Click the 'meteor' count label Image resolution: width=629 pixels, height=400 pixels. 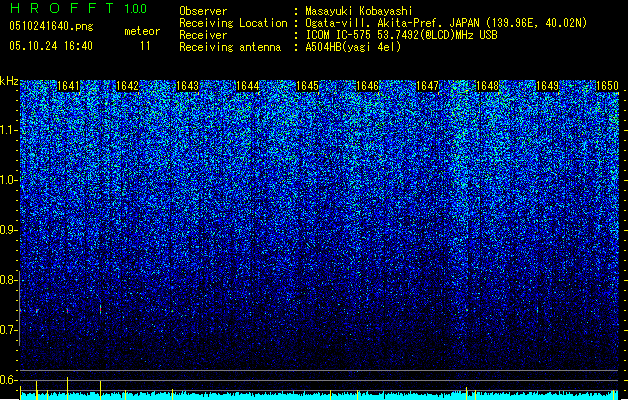142,31
